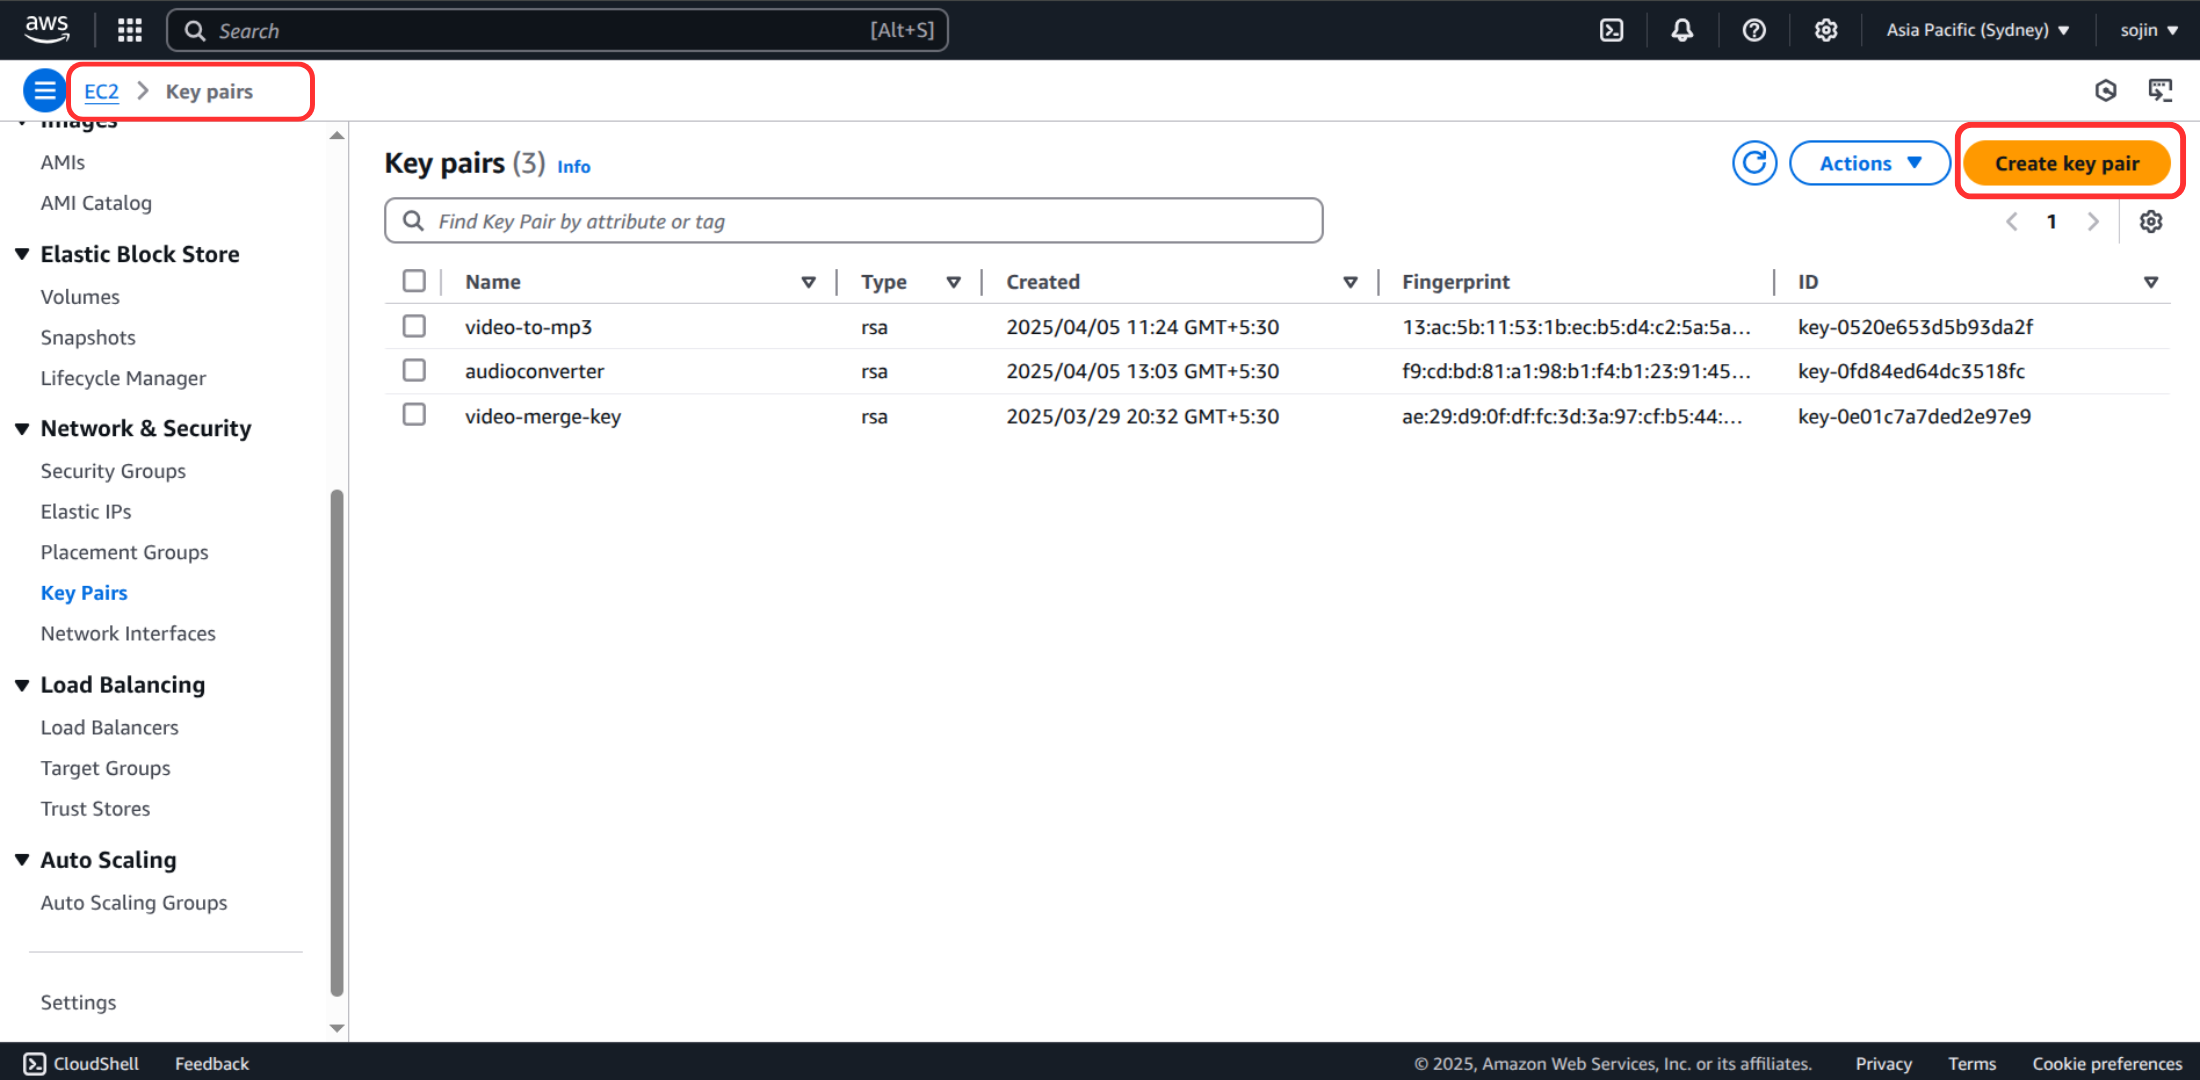Open Lifecycle Manager in the sidebar
Image resolution: width=2200 pixels, height=1080 pixels.
click(x=123, y=378)
